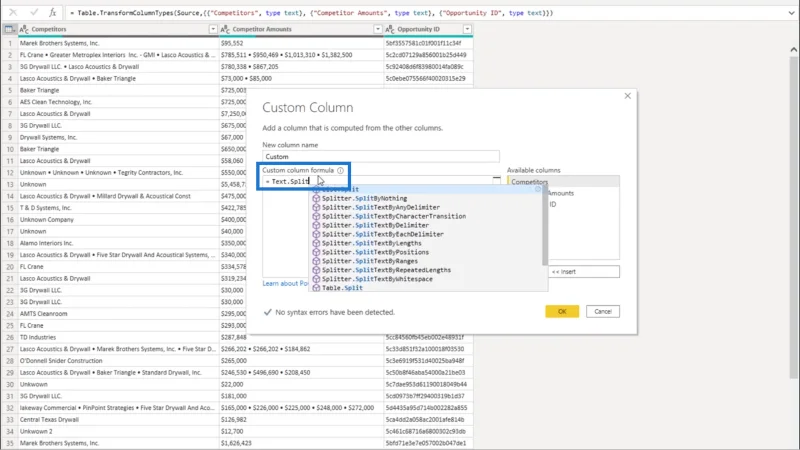Viewport: 800px width, 450px height.
Task: Select cell $73,000 • $85,000
Action: pos(301,79)
